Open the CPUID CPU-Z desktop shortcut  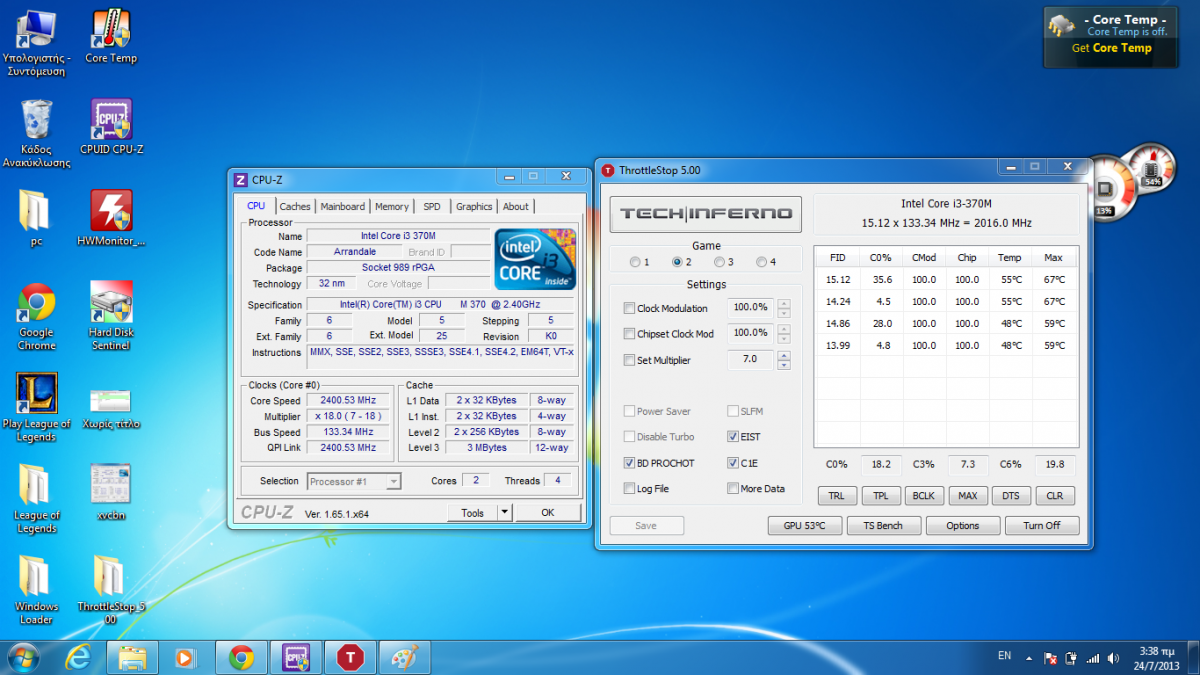[x=111, y=126]
